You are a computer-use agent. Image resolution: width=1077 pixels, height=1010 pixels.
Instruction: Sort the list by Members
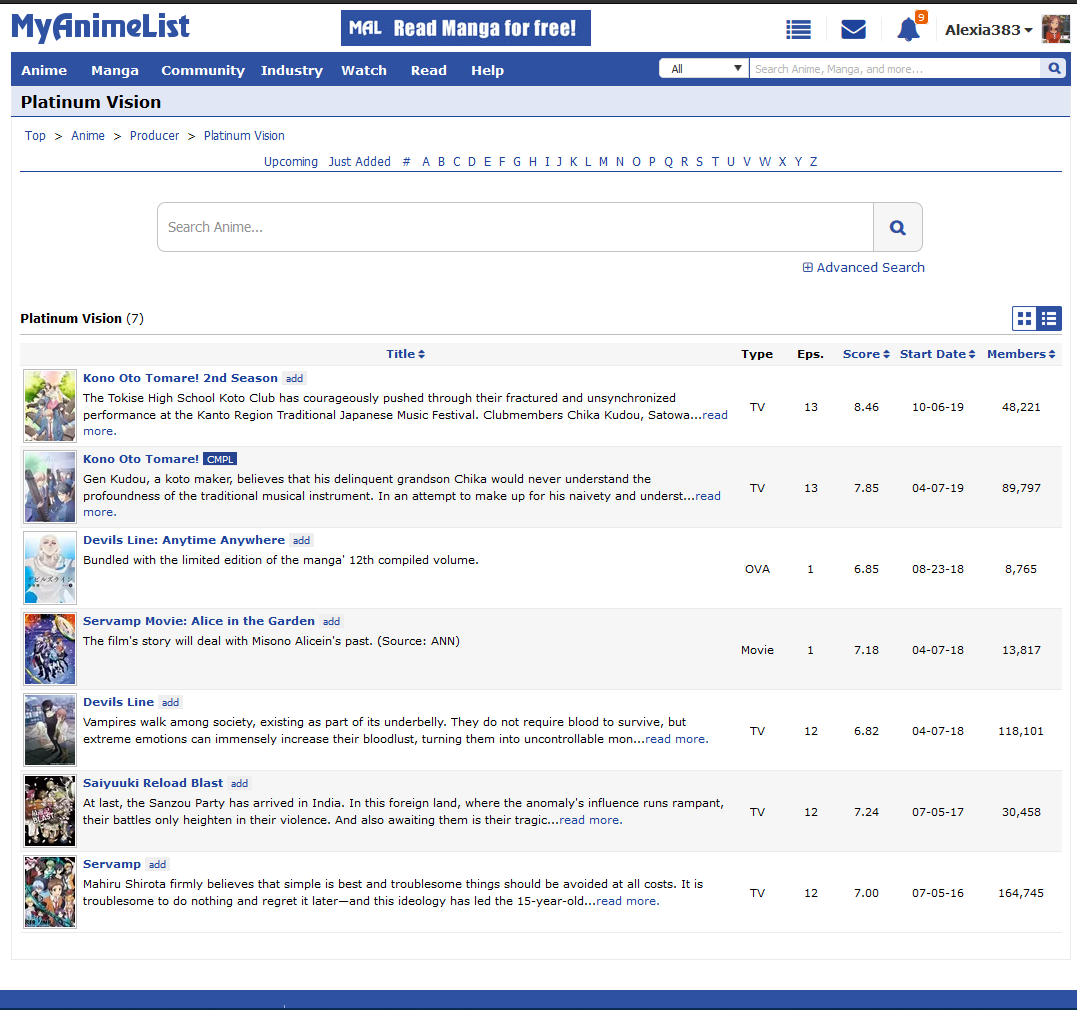point(1021,354)
